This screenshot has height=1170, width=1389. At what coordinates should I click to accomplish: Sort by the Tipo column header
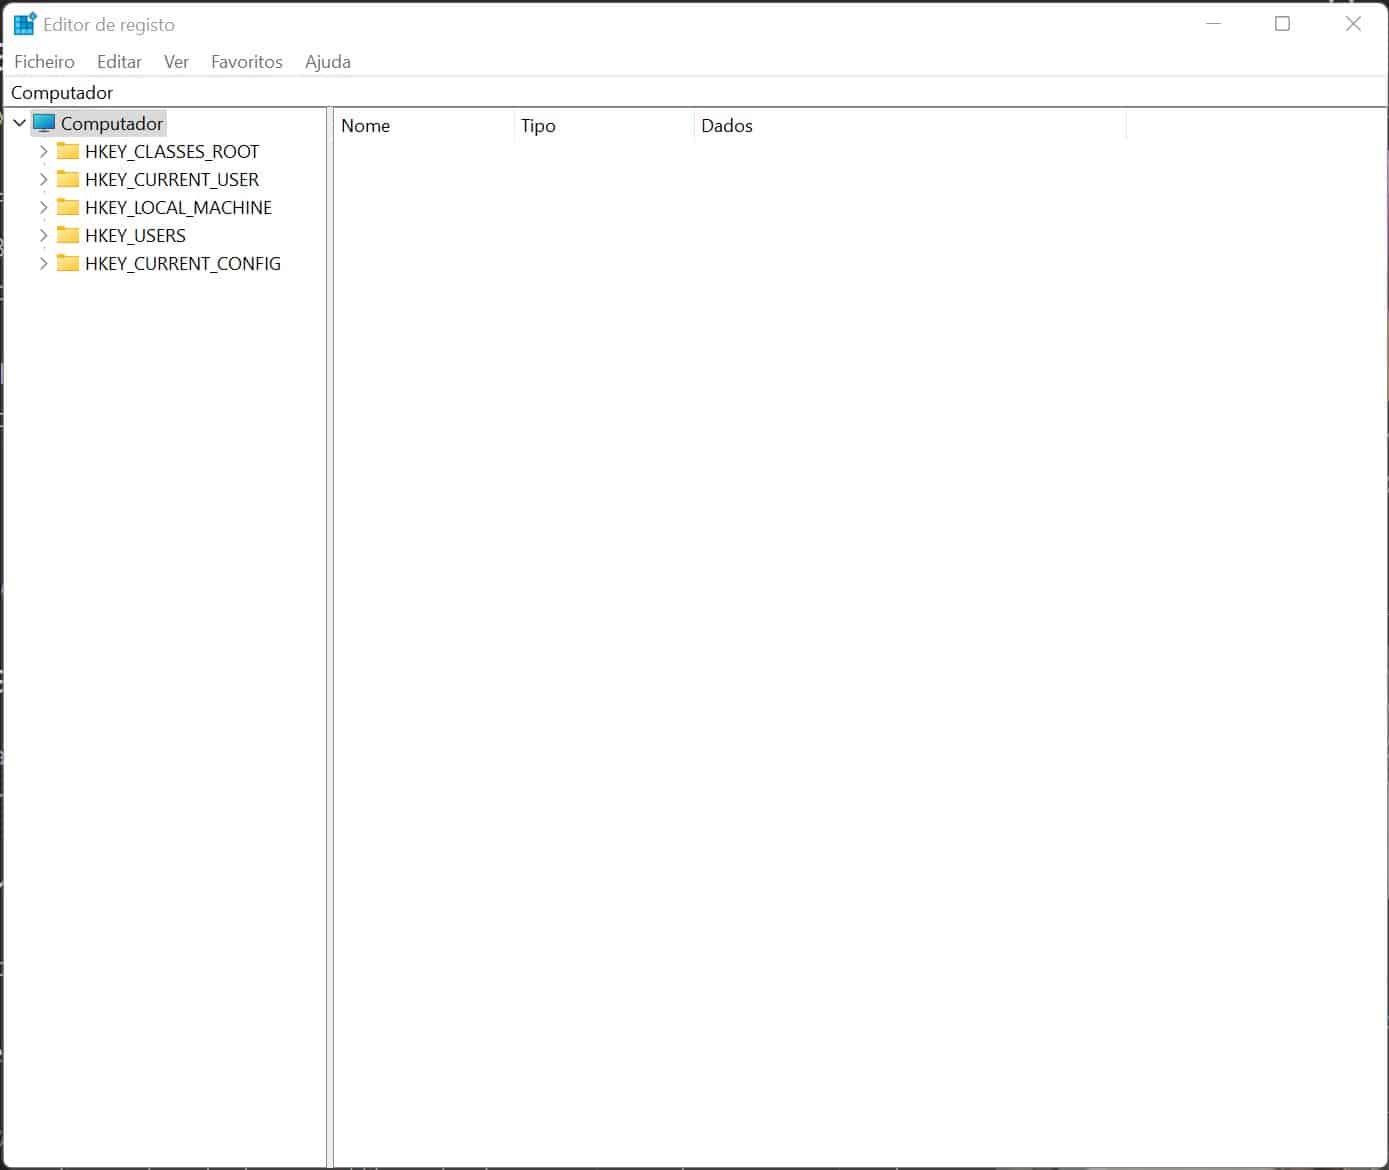(x=604, y=126)
